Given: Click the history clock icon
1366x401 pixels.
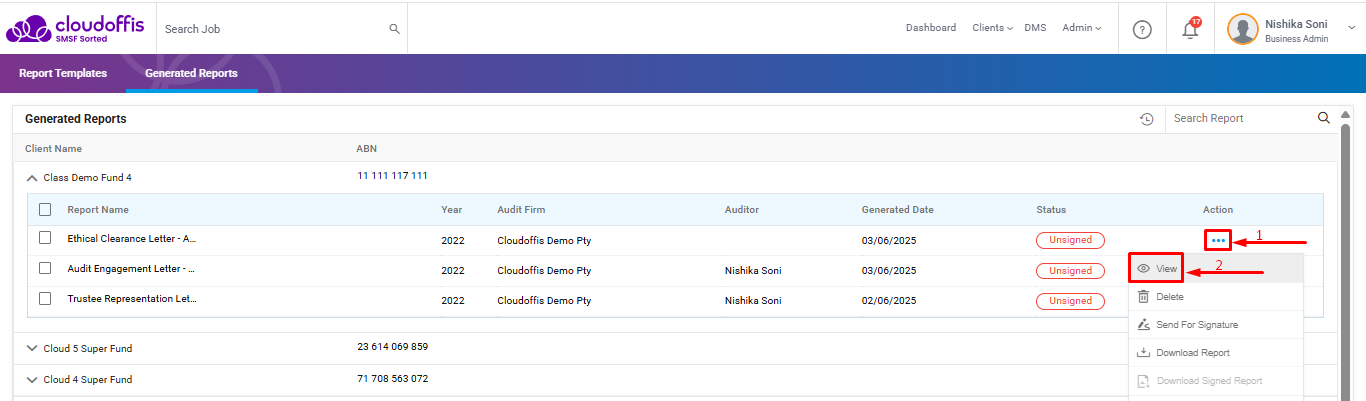Looking at the screenshot, I should pos(1147,119).
